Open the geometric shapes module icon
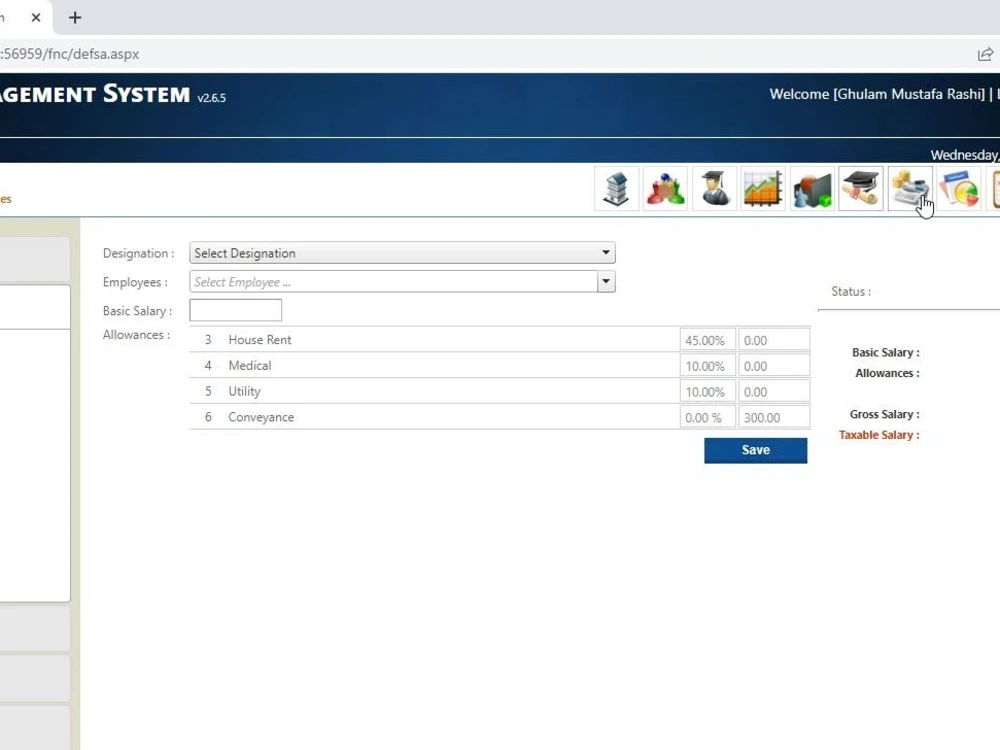1000x750 pixels. pos(812,189)
